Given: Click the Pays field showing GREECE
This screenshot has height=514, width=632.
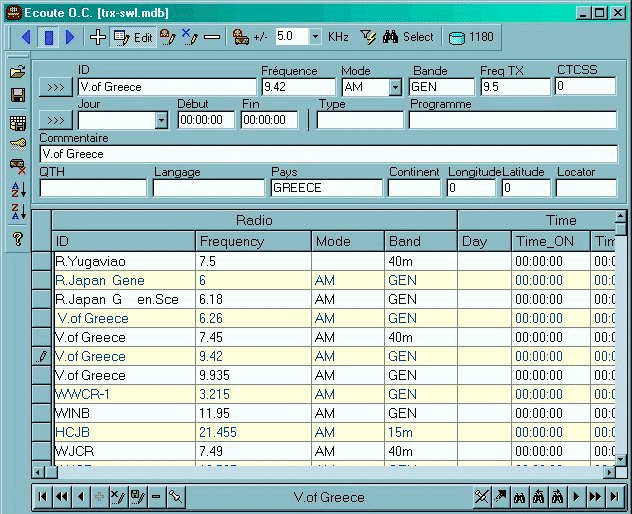Looking at the screenshot, I should click(x=326, y=188).
